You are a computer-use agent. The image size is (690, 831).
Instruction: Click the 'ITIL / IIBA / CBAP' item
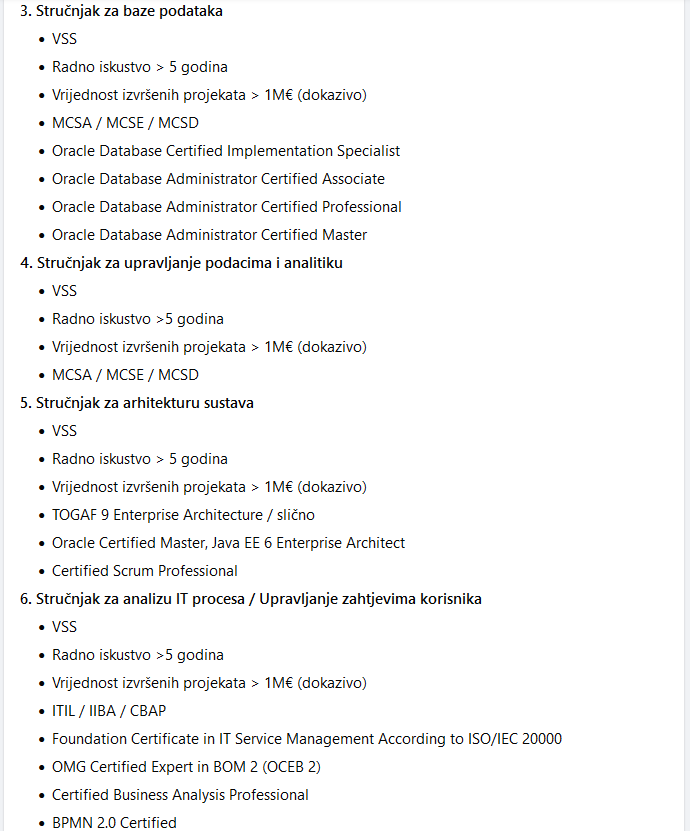coord(109,711)
